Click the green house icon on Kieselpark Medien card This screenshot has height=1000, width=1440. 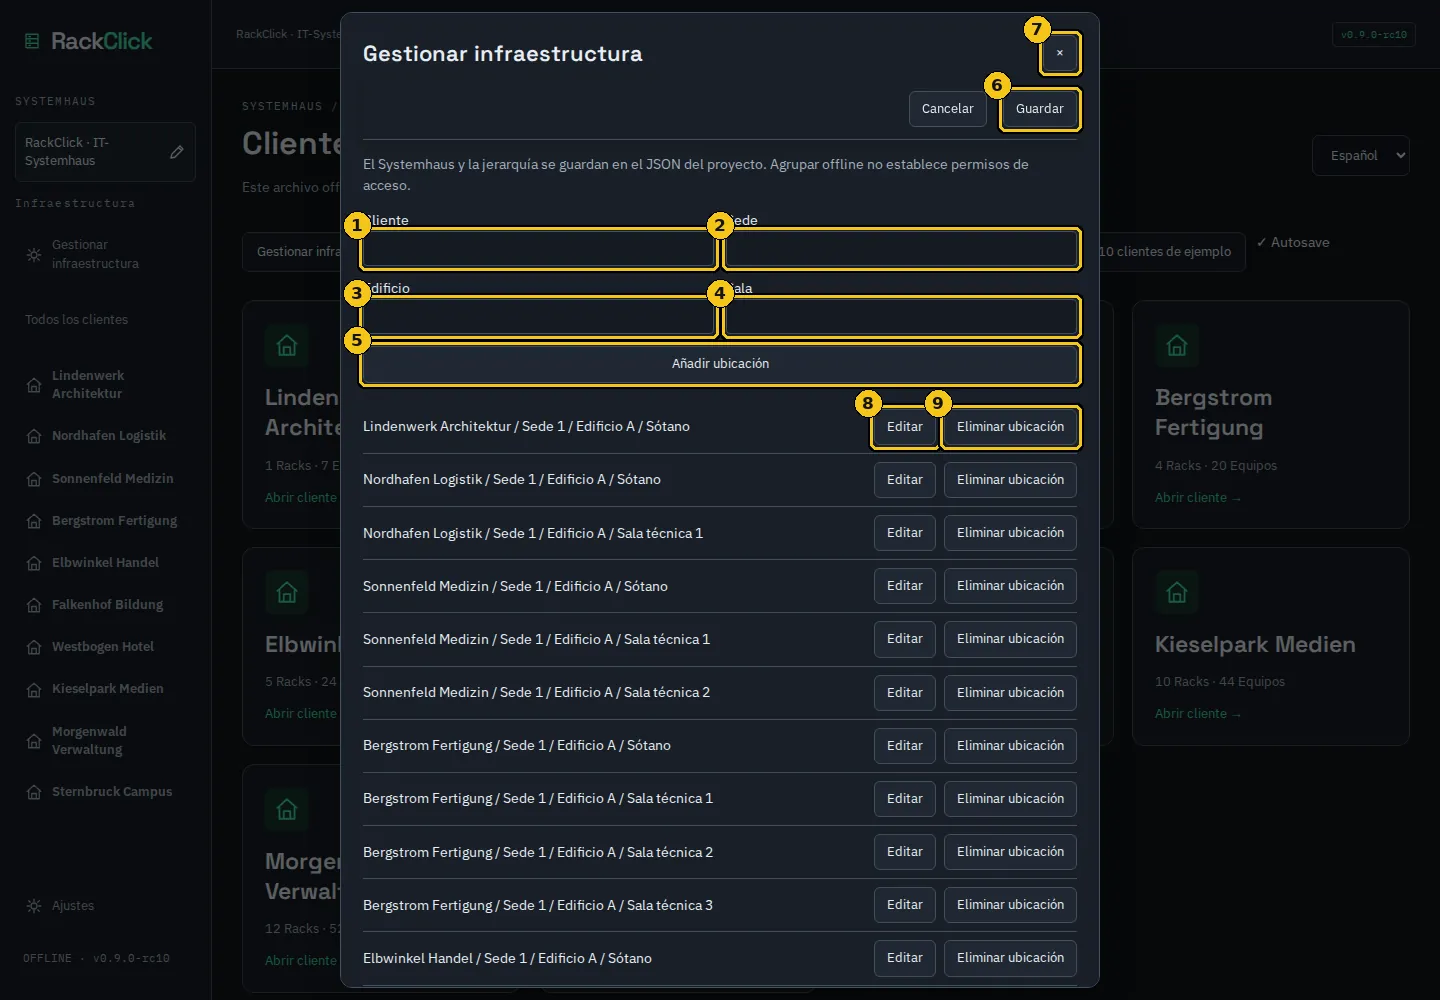(1177, 593)
